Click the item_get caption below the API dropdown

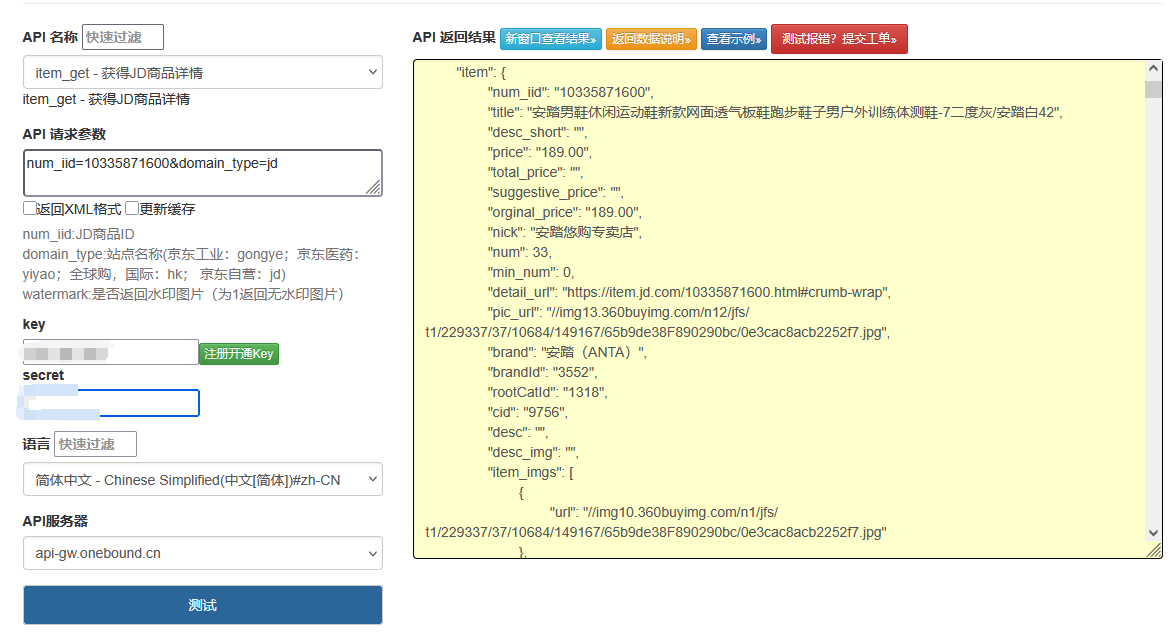106,99
